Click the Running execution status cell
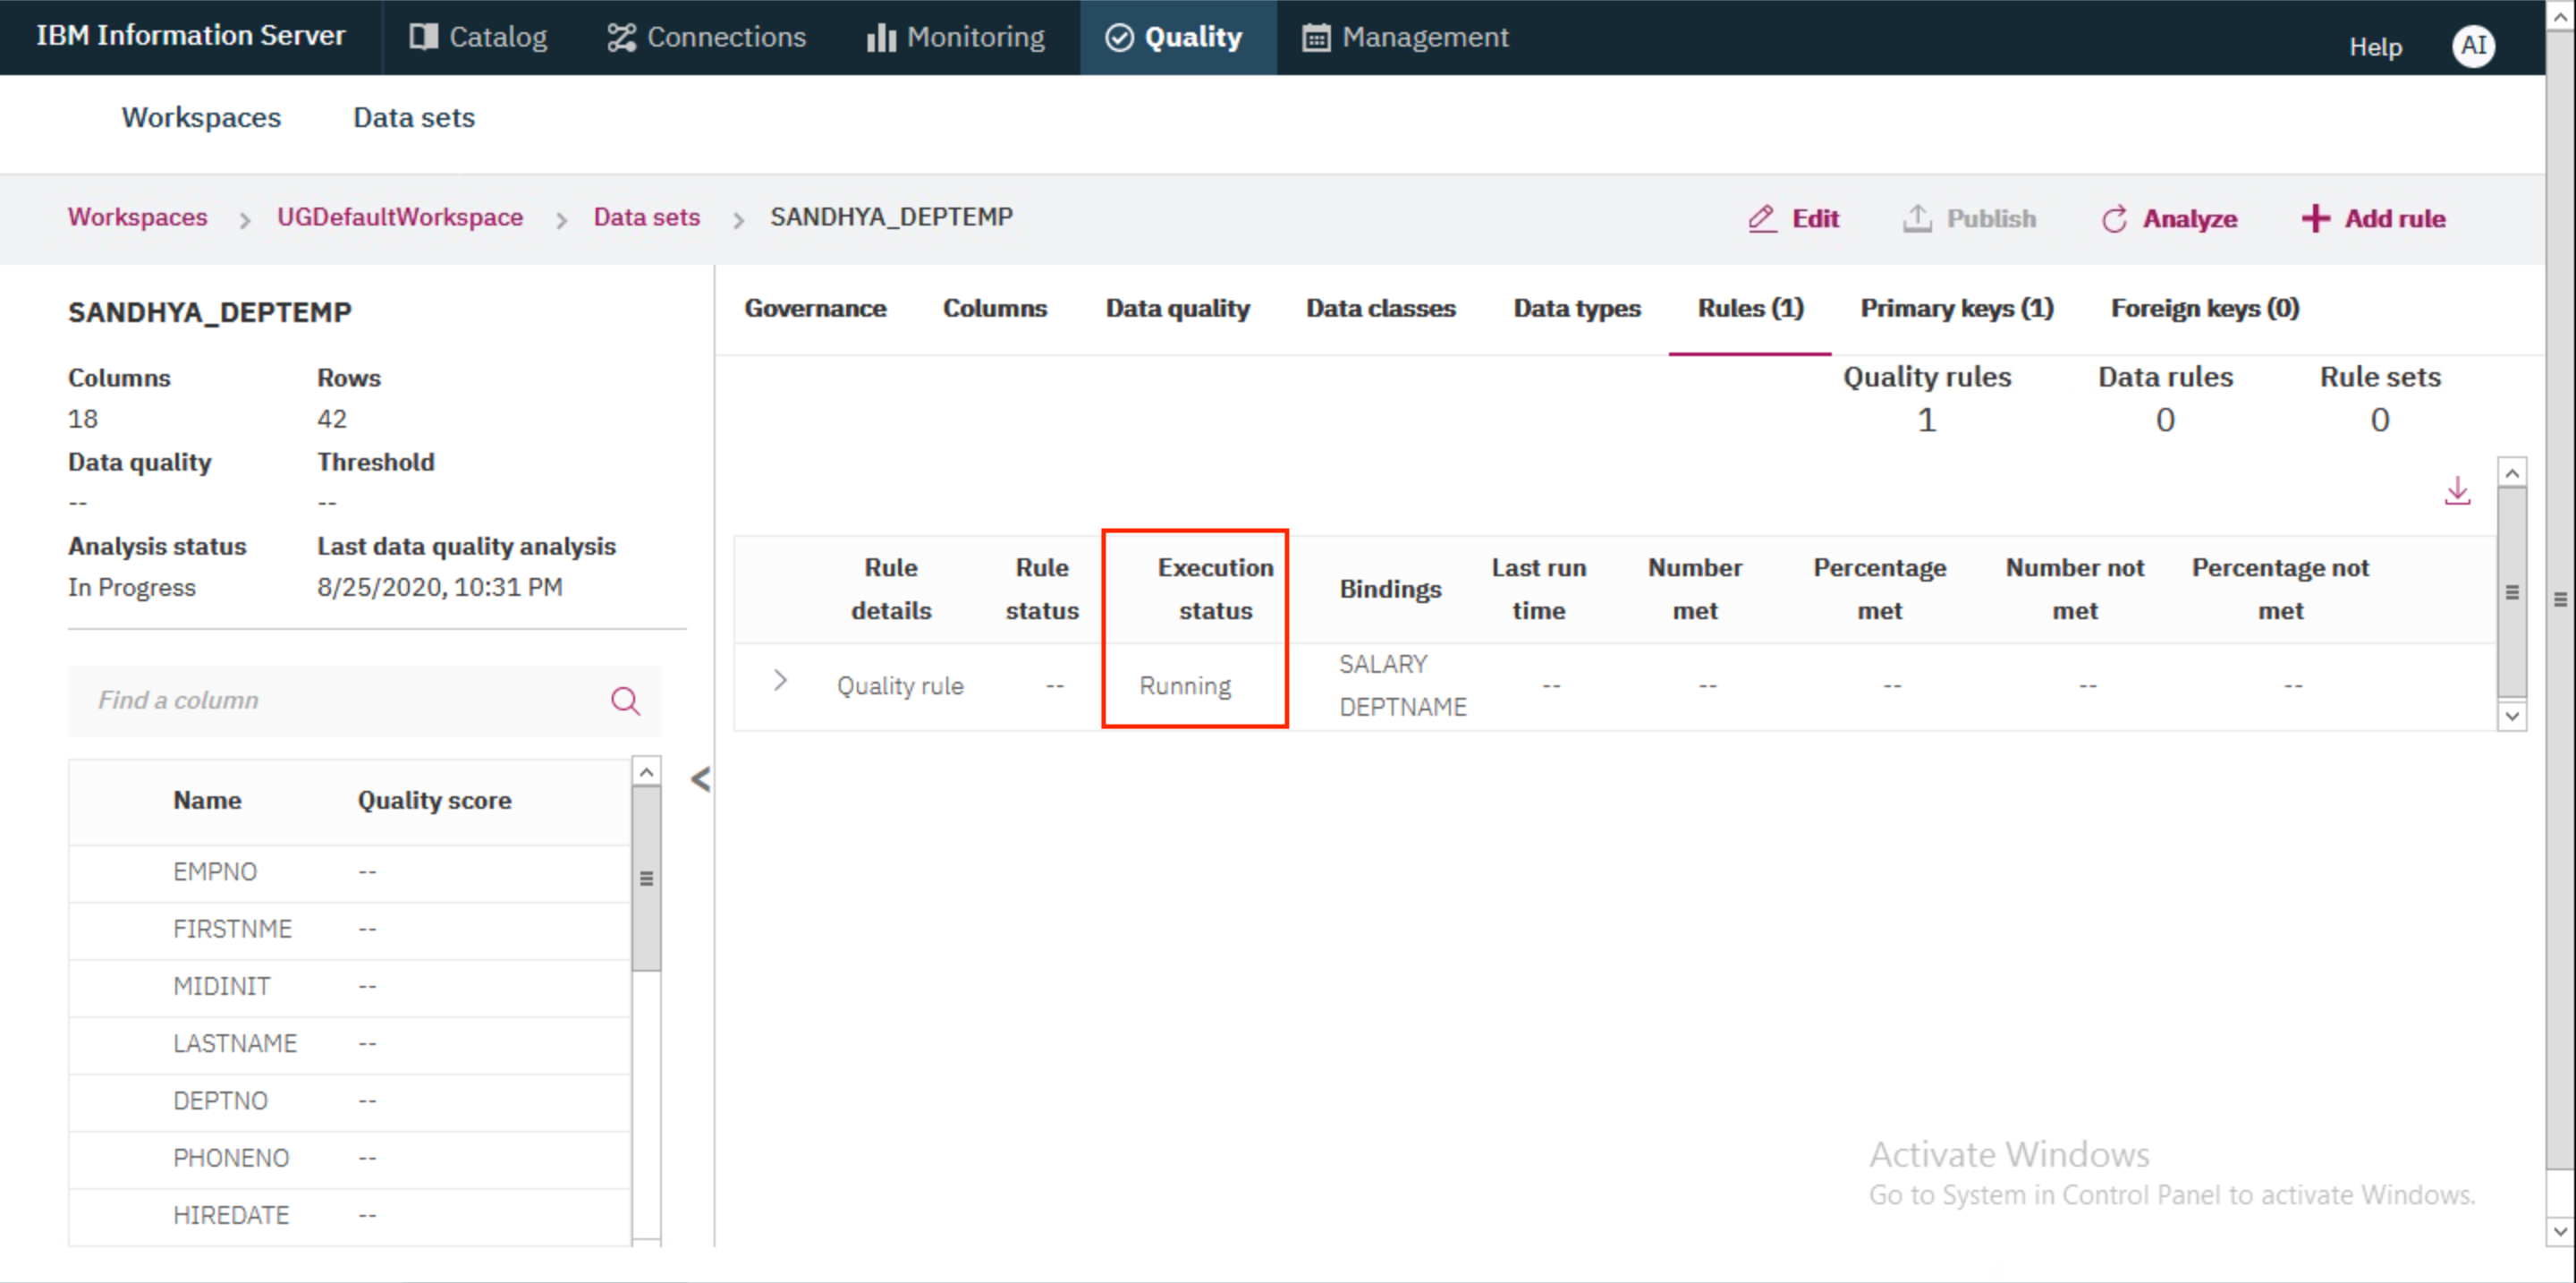The image size is (2576, 1283). 1185,686
